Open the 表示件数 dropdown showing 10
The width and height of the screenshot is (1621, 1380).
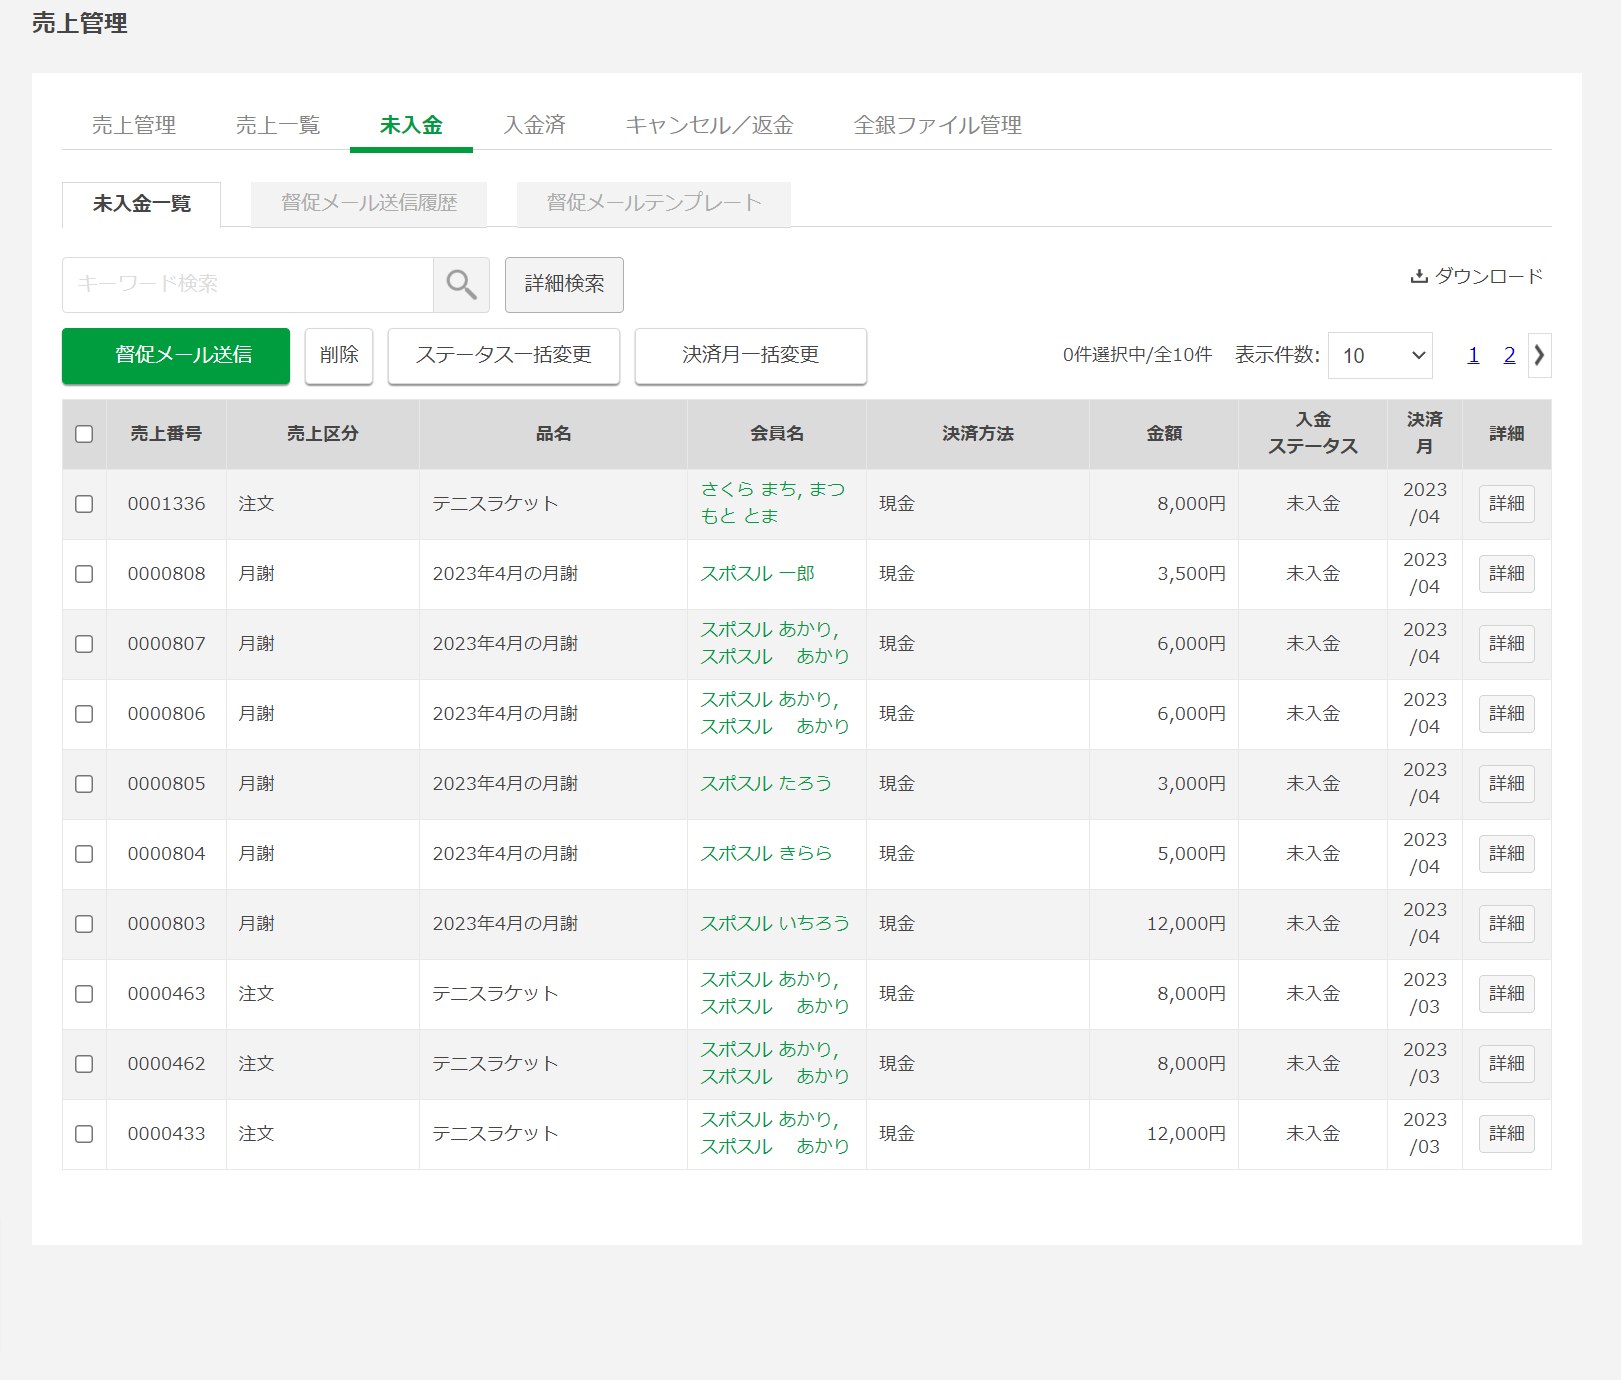click(x=1380, y=356)
